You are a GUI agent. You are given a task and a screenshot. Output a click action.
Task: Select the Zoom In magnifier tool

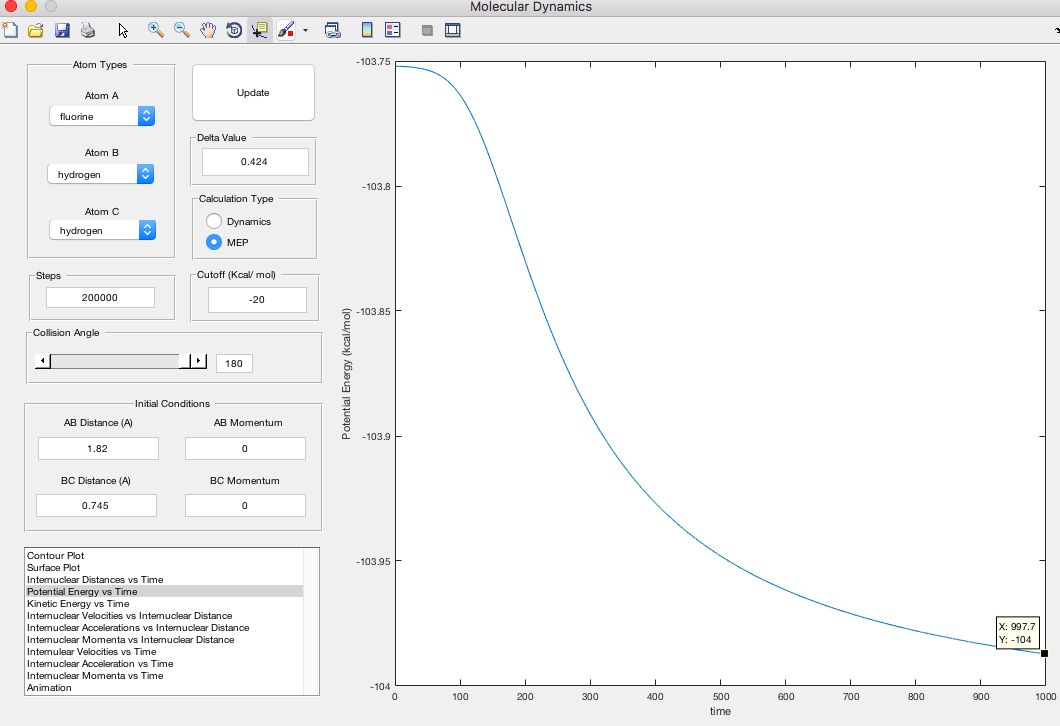[x=156, y=30]
